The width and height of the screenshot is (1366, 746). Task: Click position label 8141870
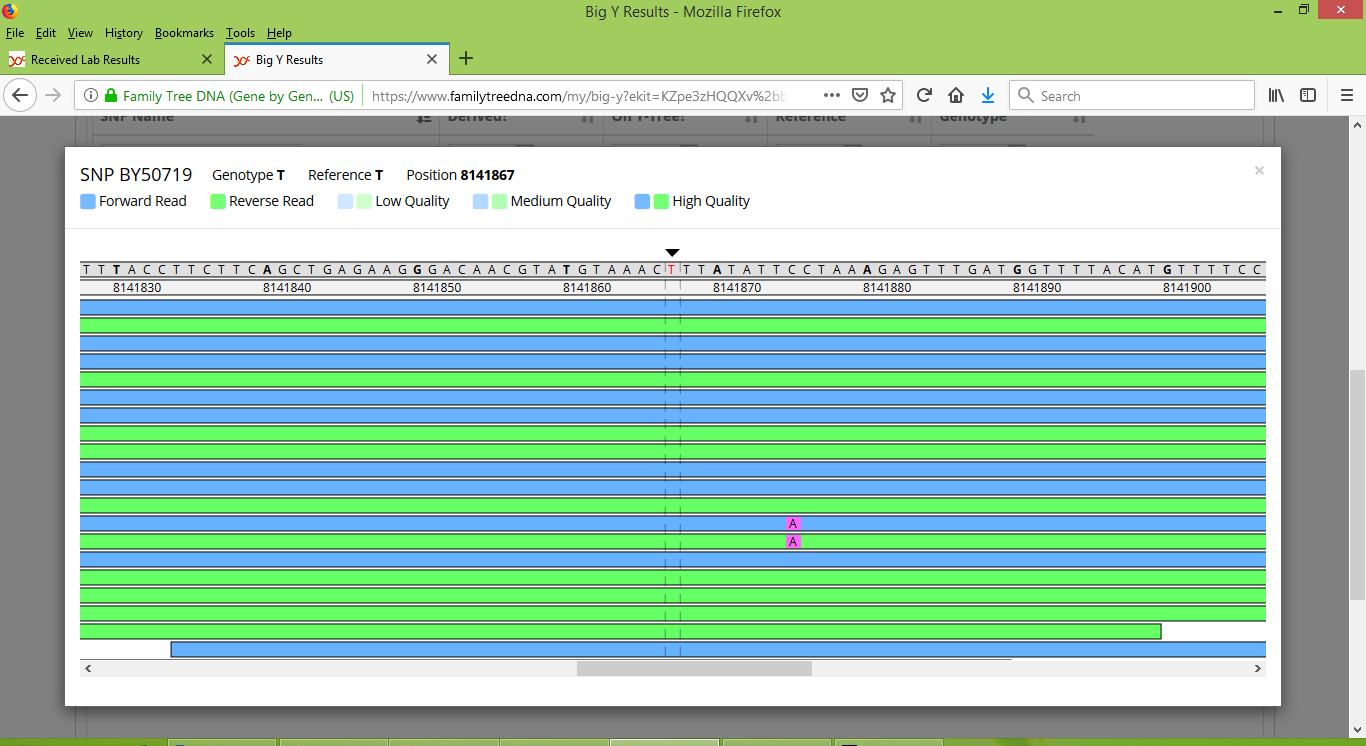[737, 288]
